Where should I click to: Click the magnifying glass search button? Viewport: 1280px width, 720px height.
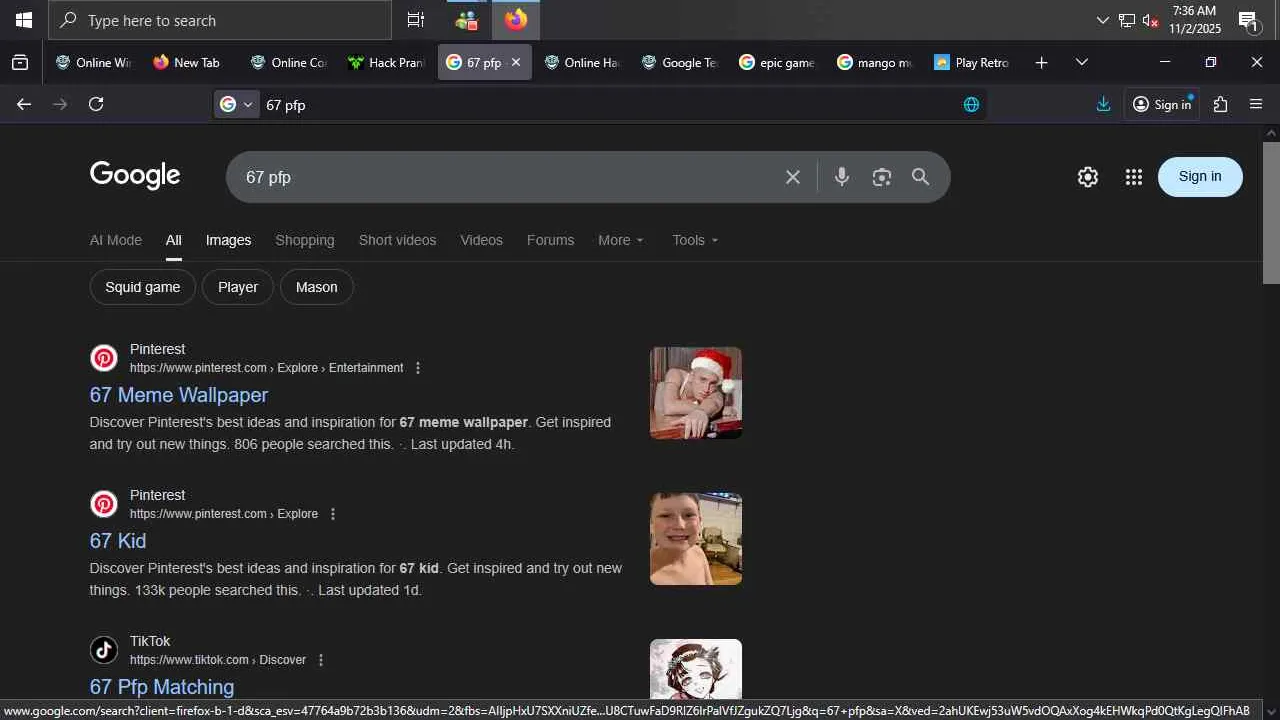pos(921,177)
